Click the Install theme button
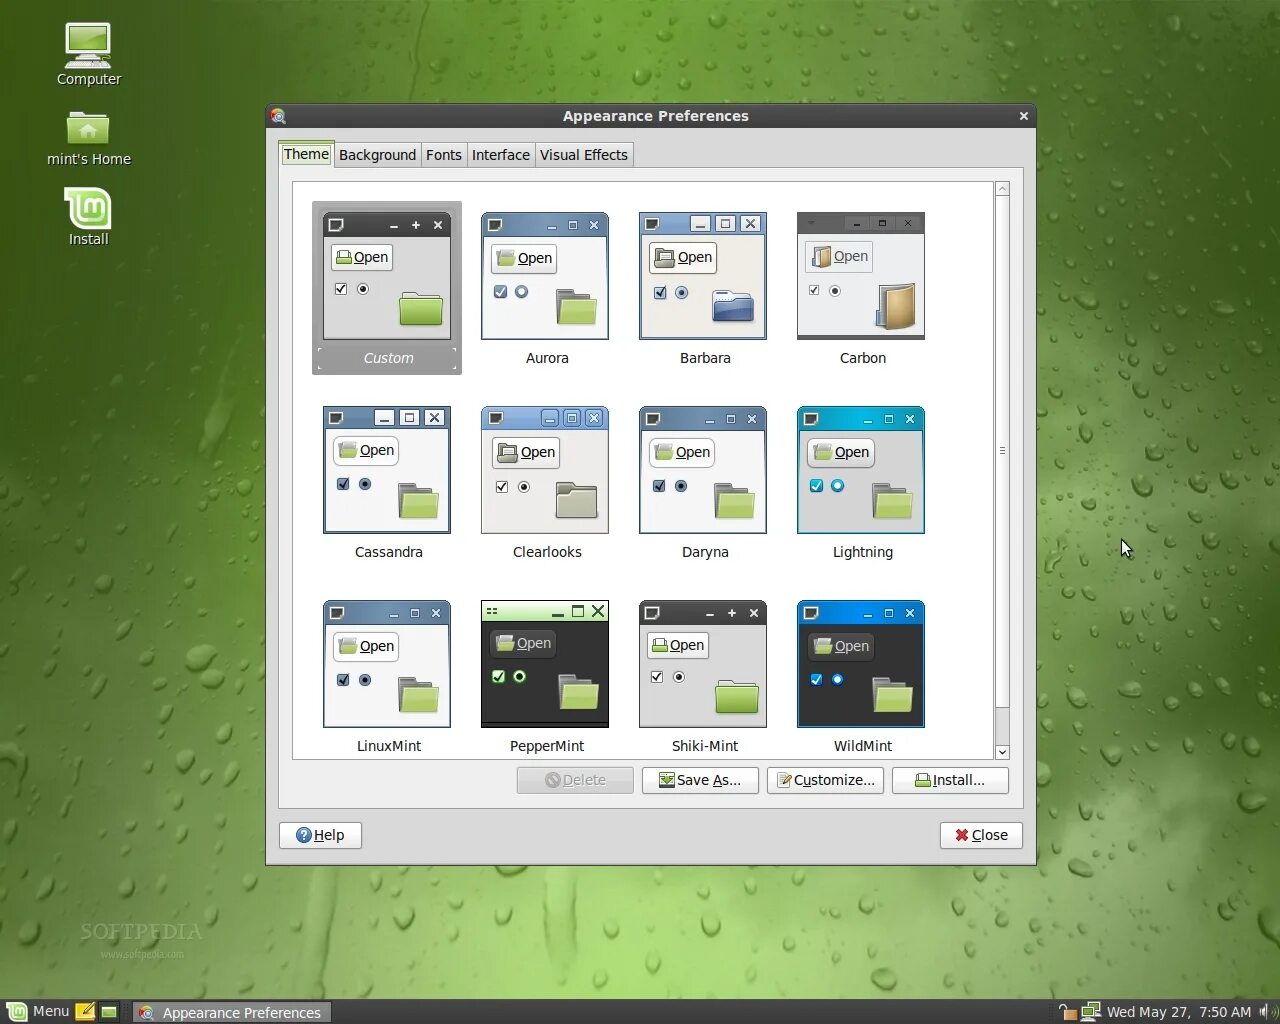Viewport: 1280px width, 1024px height. point(949,780)
